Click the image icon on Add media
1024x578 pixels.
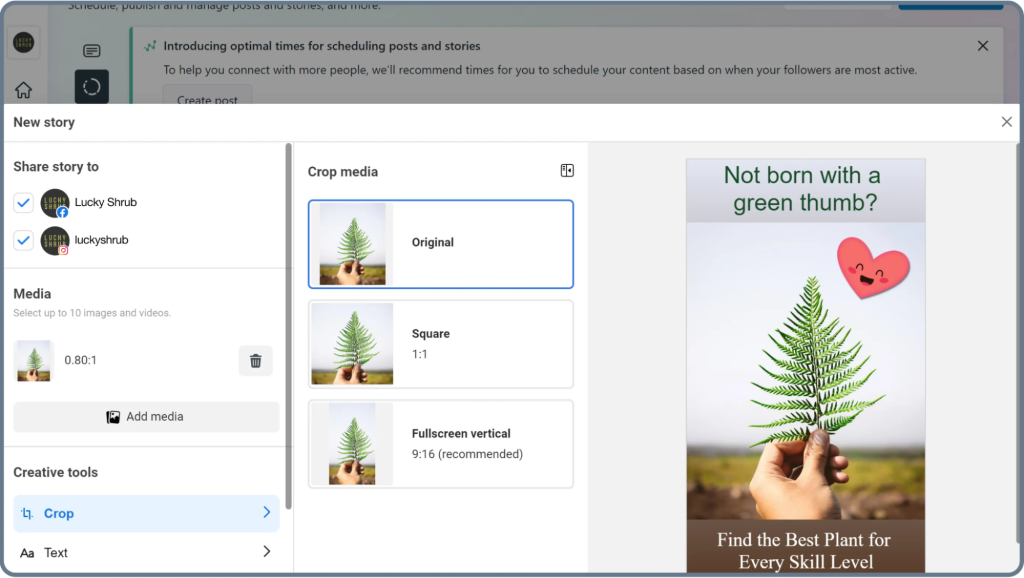coord(113,417)
